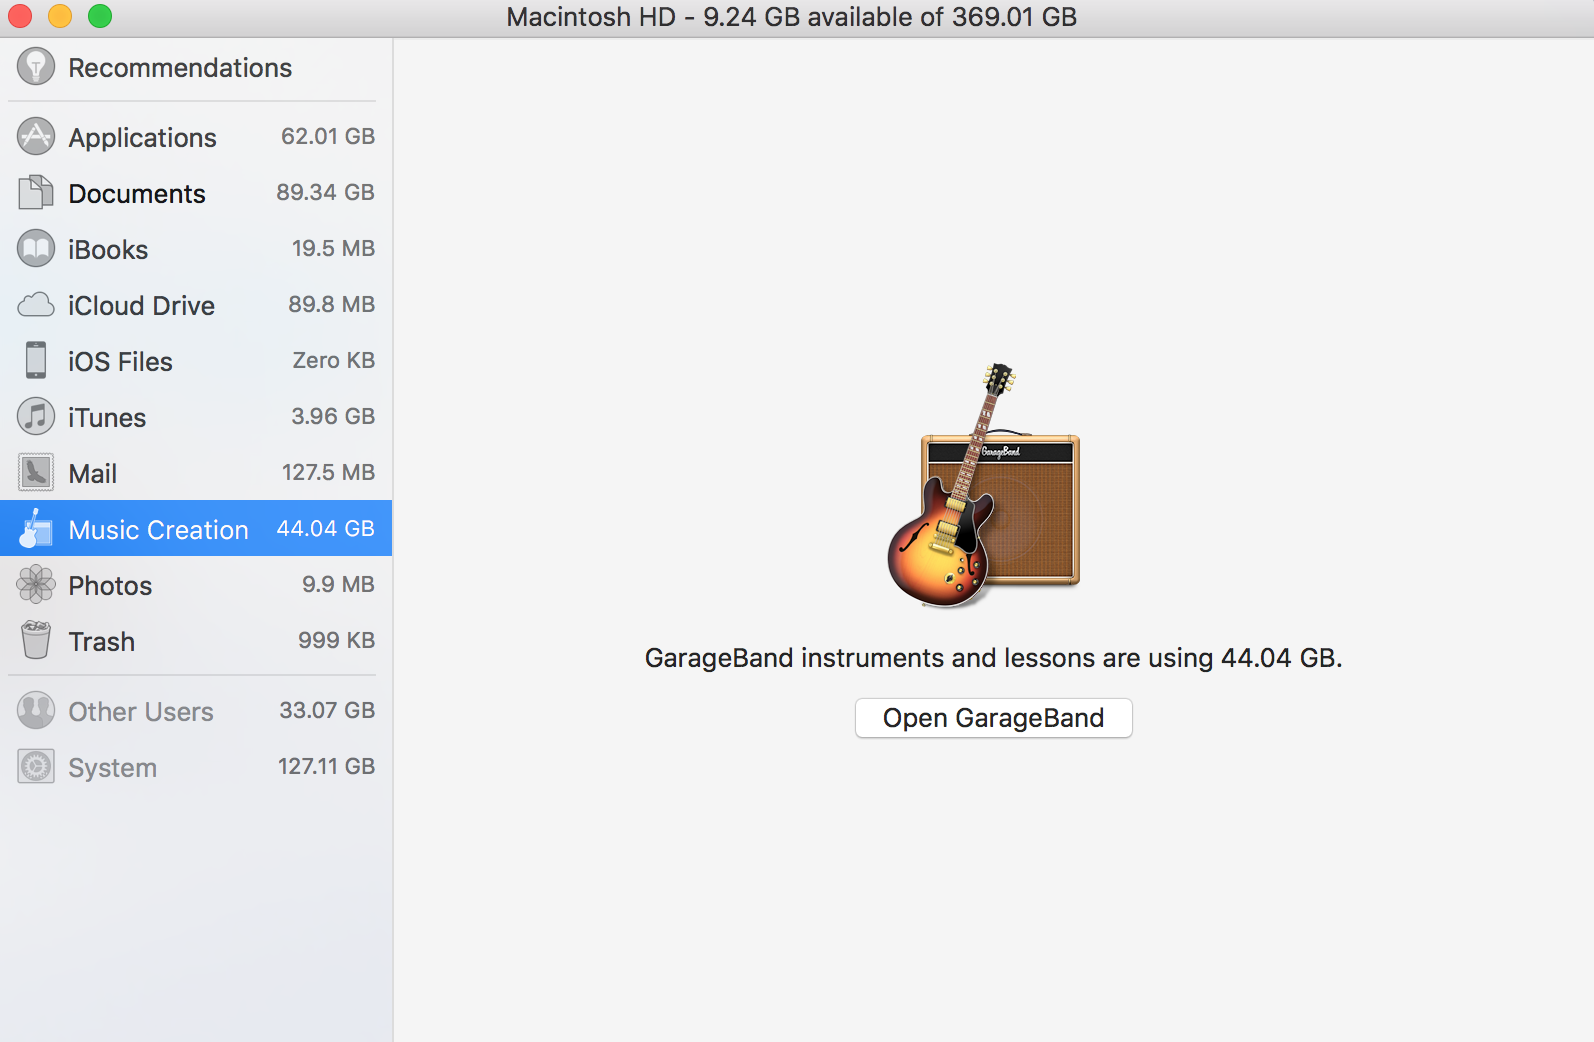This screenshot has height=1042, width=1594.
Task: Select the Mail category label
Action: [x=93, y=473]
